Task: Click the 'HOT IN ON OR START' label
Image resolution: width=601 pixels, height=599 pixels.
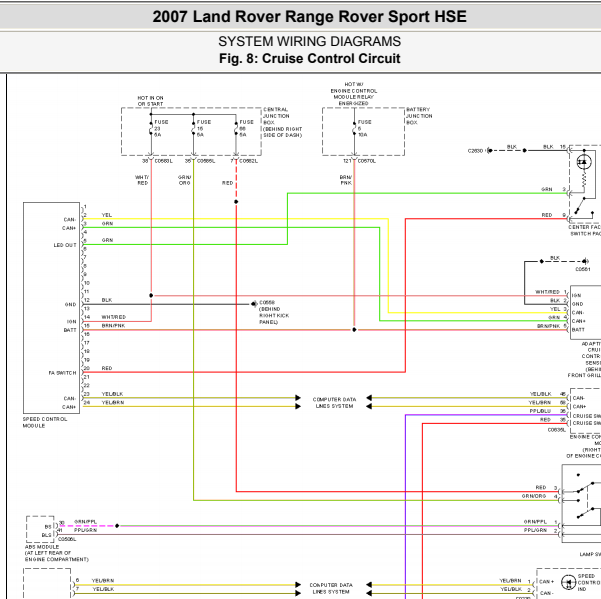Action: [x=150, y=101]
